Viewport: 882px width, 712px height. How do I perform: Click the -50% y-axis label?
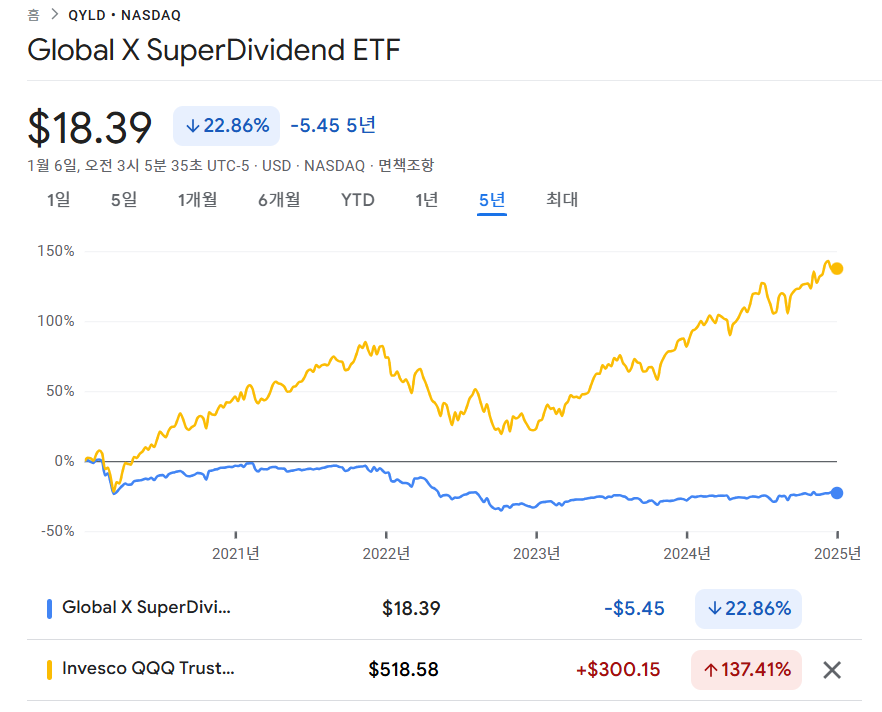(57, 531)
